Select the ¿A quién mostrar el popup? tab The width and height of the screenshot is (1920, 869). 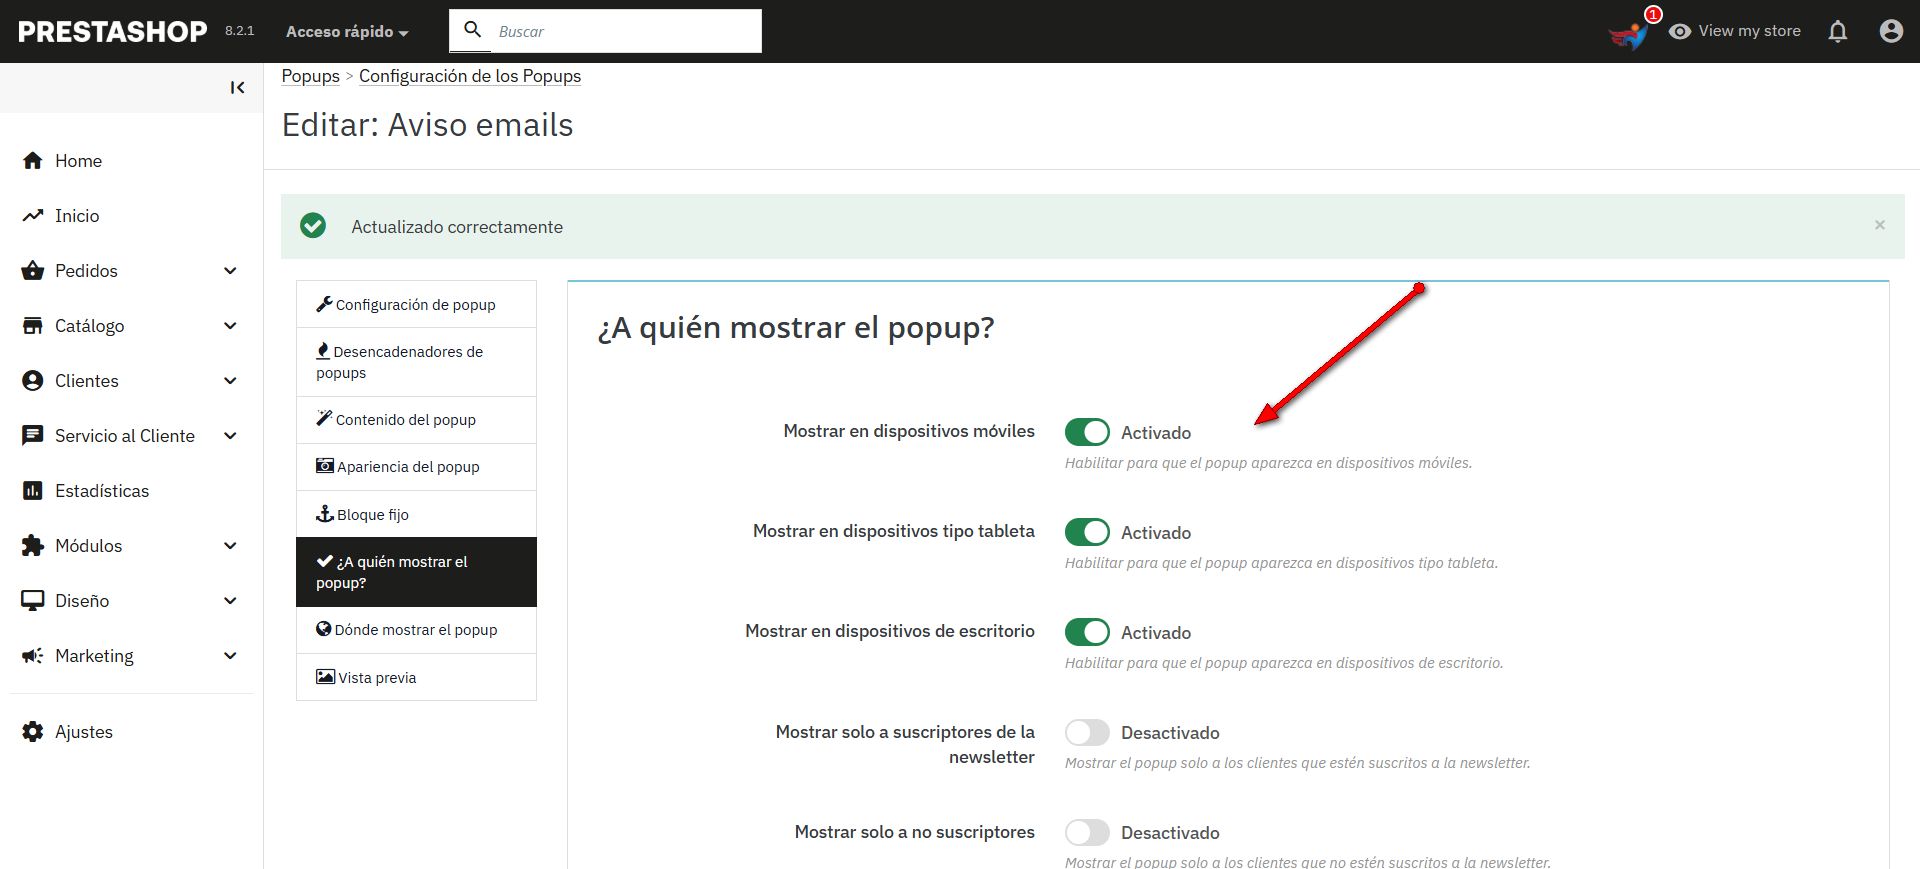pos(416,572)
